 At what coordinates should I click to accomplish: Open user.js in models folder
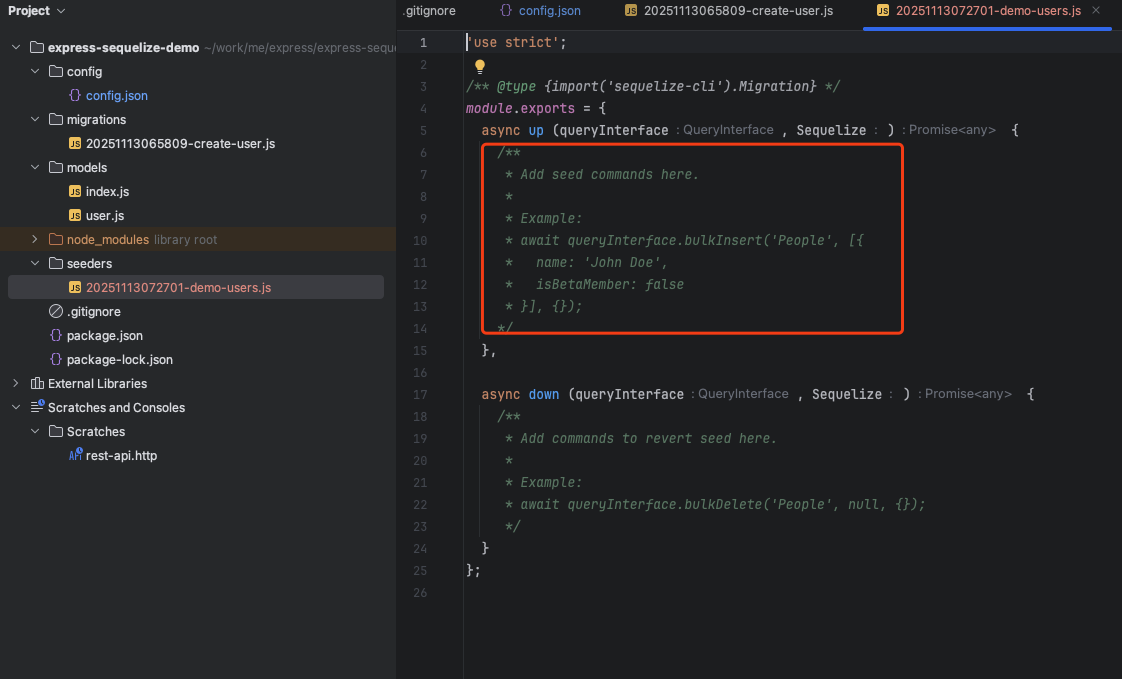click(x=104, y=215)
